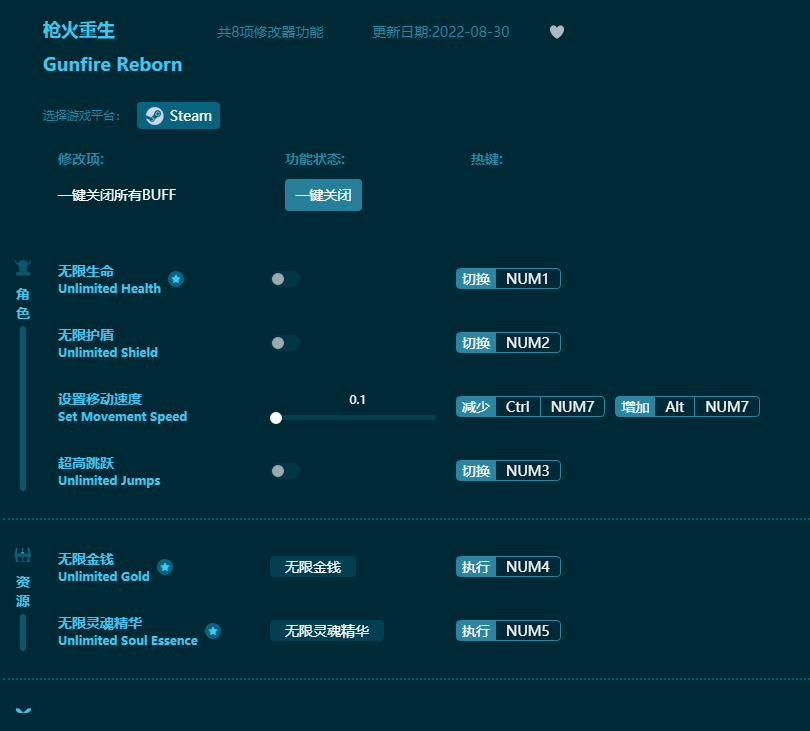
Task: Click the Unlimited Jumps label
Action: coord(109,480)
